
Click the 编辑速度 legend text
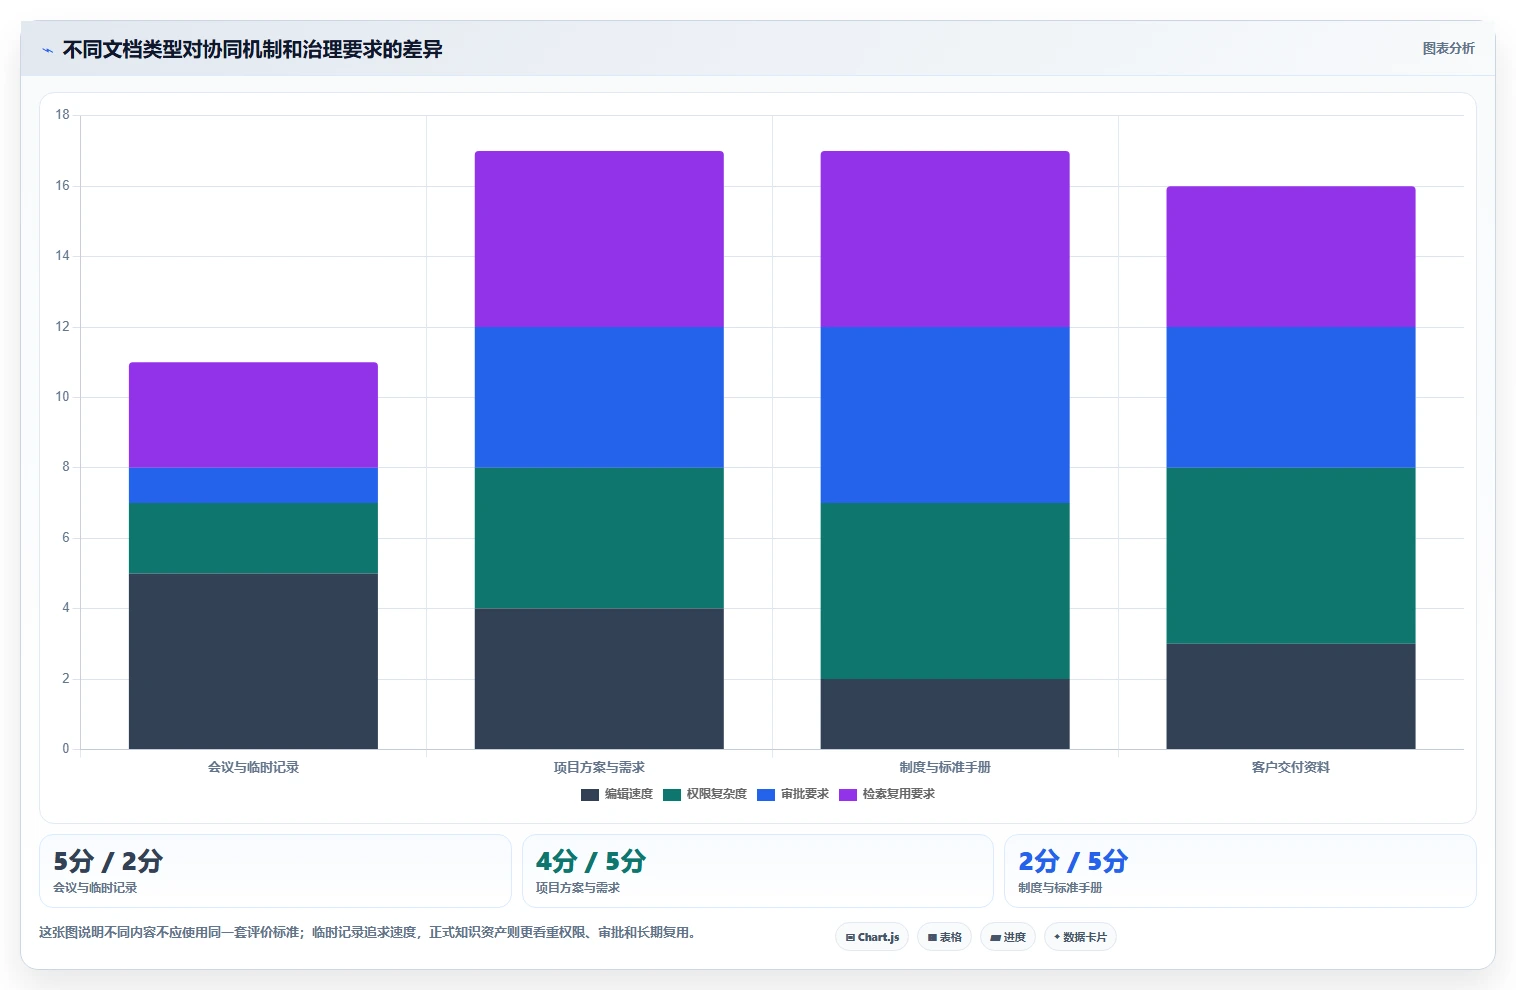click(629, 794)
